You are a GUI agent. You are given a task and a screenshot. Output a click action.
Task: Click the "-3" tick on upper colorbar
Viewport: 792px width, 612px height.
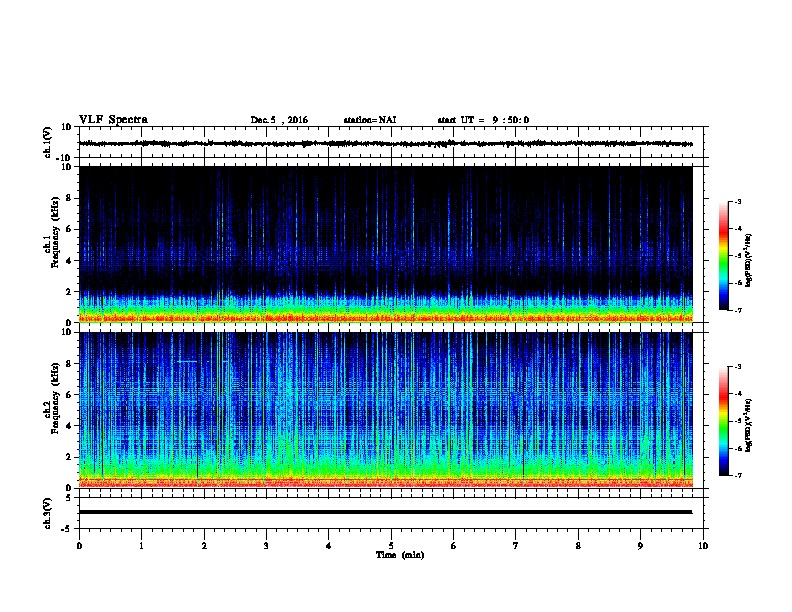click(x=738, y=201)
